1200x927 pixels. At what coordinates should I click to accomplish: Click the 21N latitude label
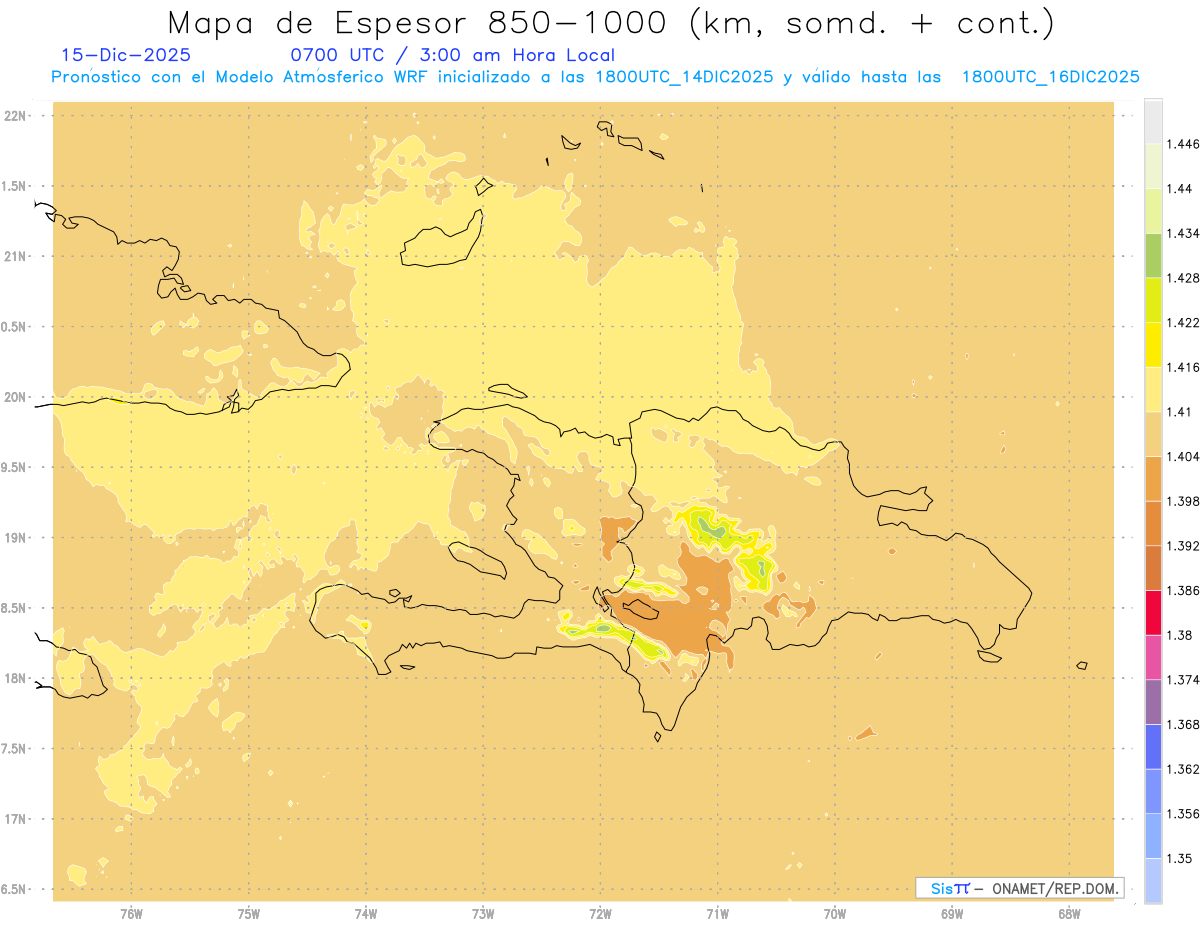click(x=15, y=257)
